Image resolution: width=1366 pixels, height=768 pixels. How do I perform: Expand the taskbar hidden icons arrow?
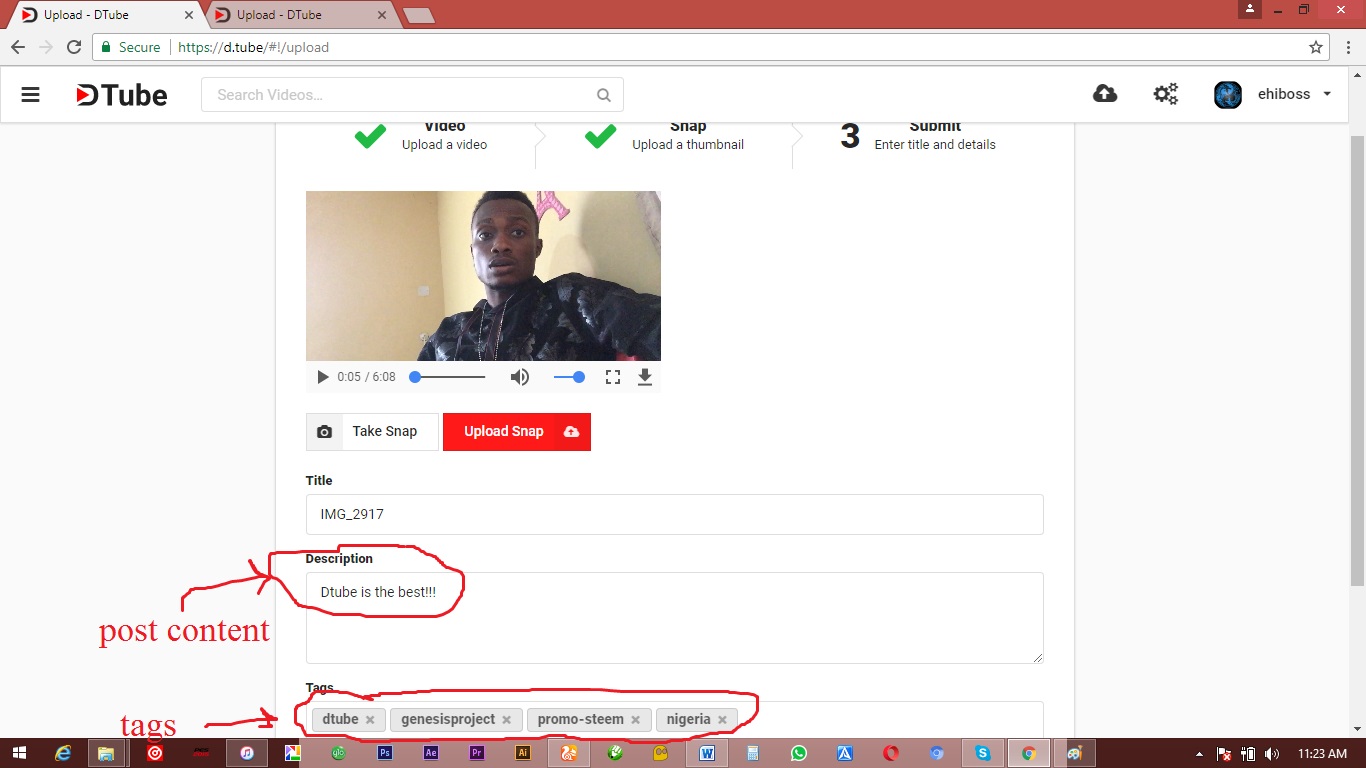point(1199,753)
